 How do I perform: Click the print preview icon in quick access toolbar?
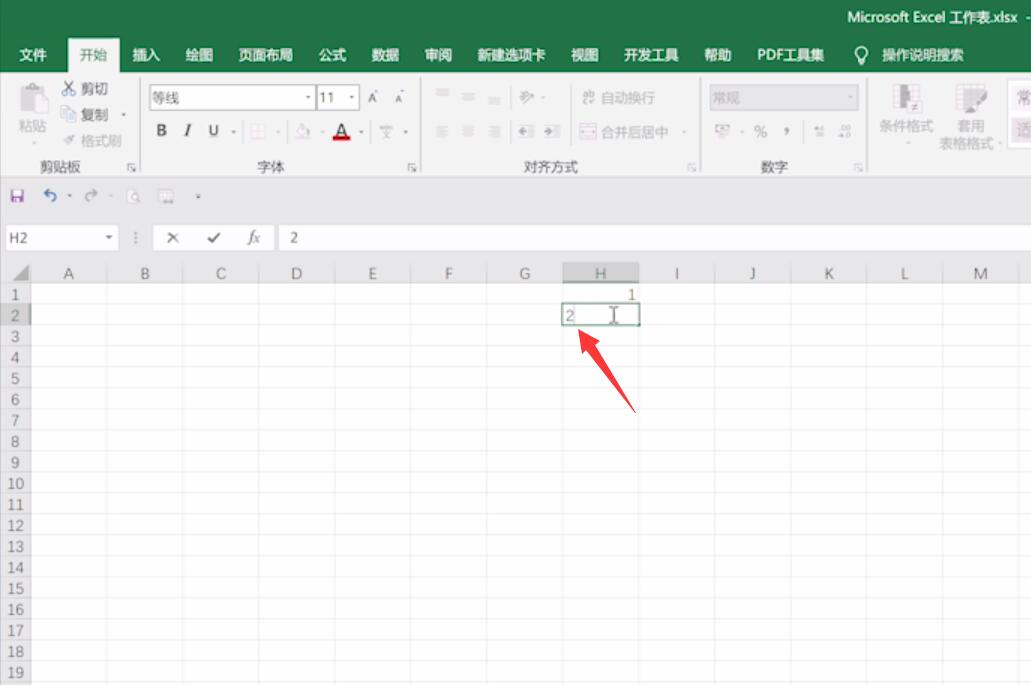(133, 197)
